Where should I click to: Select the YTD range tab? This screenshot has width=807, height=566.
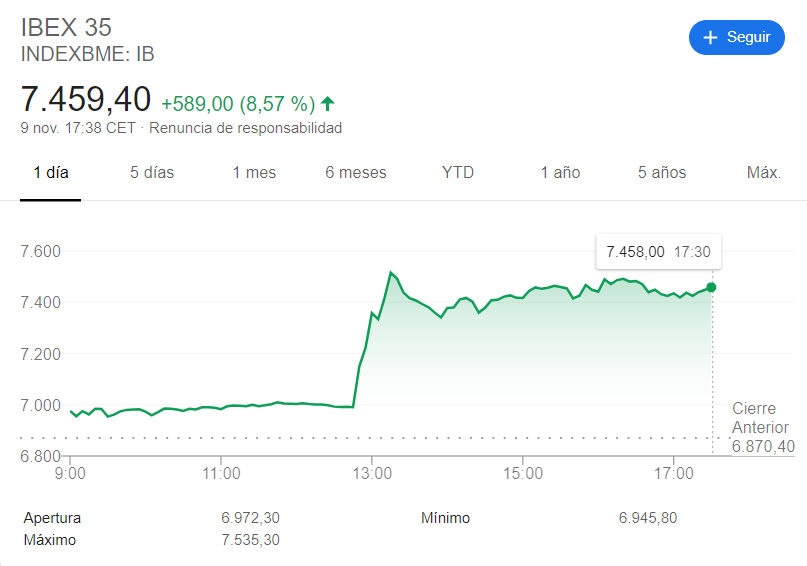click(458, 172)
